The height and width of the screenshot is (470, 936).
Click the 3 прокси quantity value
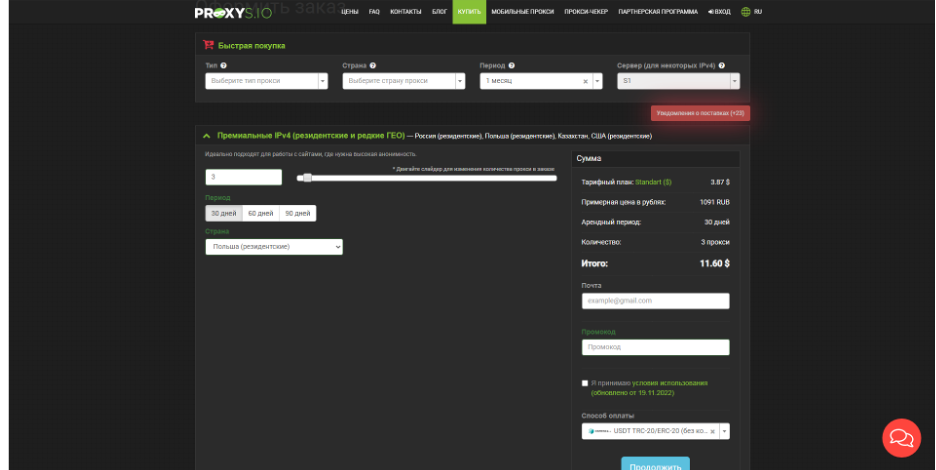point(715,242)
